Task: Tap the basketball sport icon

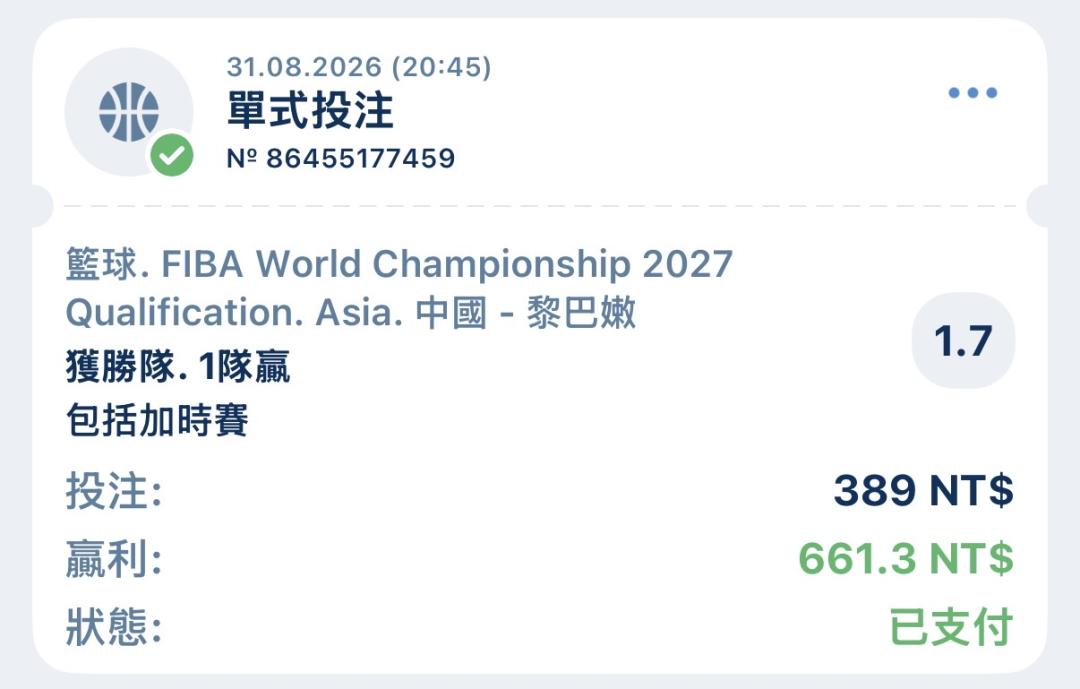Action: 129,112
